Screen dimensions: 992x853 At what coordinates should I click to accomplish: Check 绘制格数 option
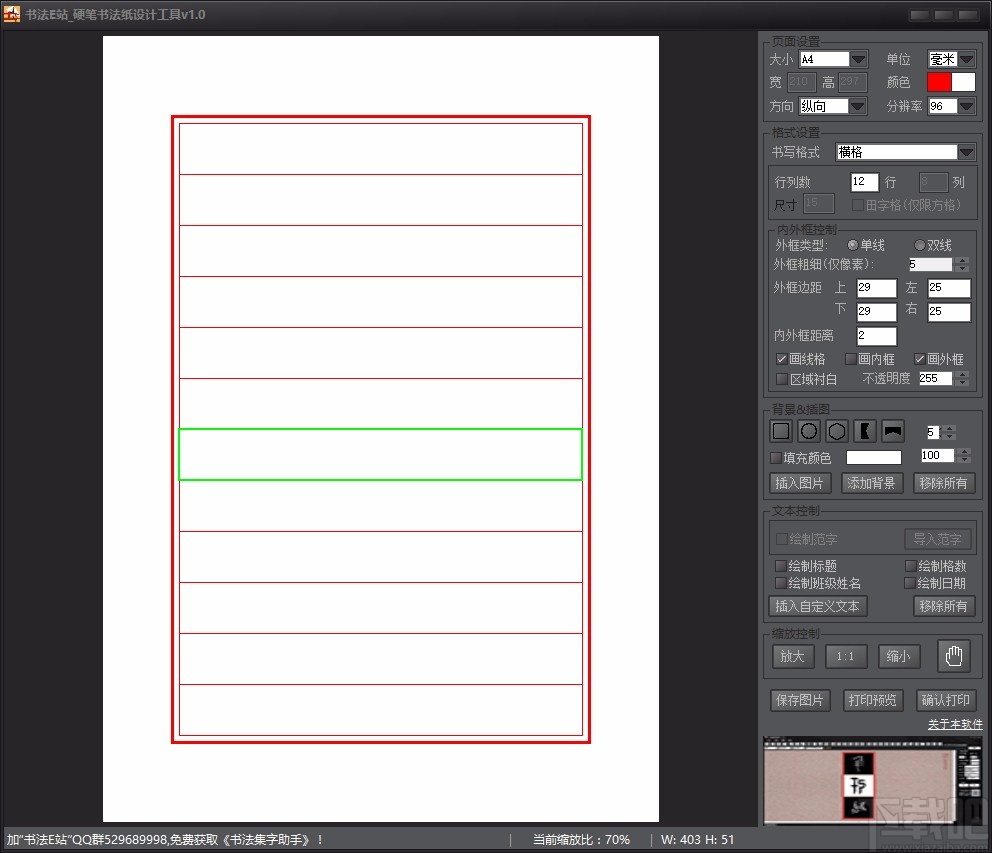click(x=910, y=566)
